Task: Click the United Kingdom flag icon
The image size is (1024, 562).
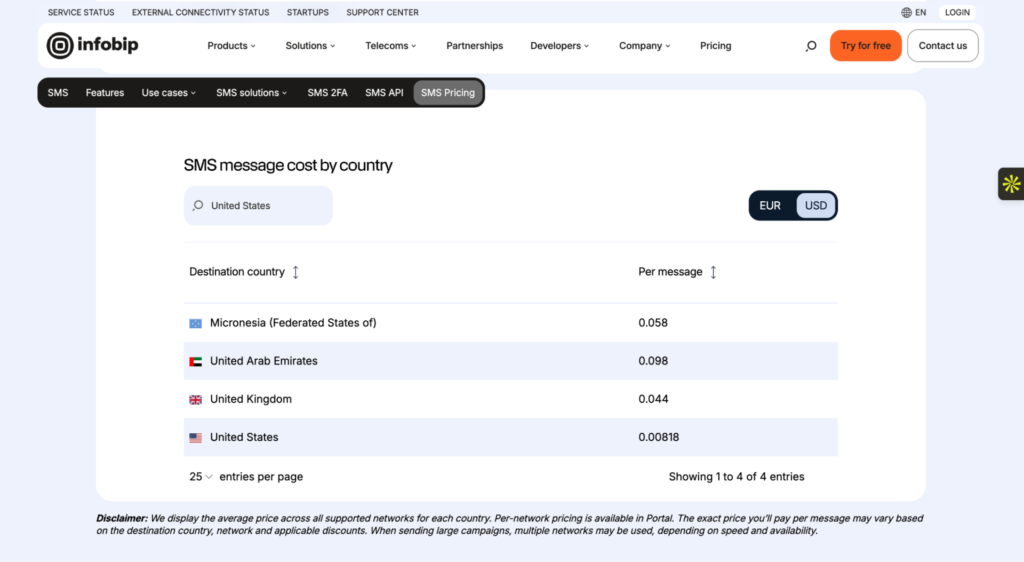Action: click(x=195, y=399)
